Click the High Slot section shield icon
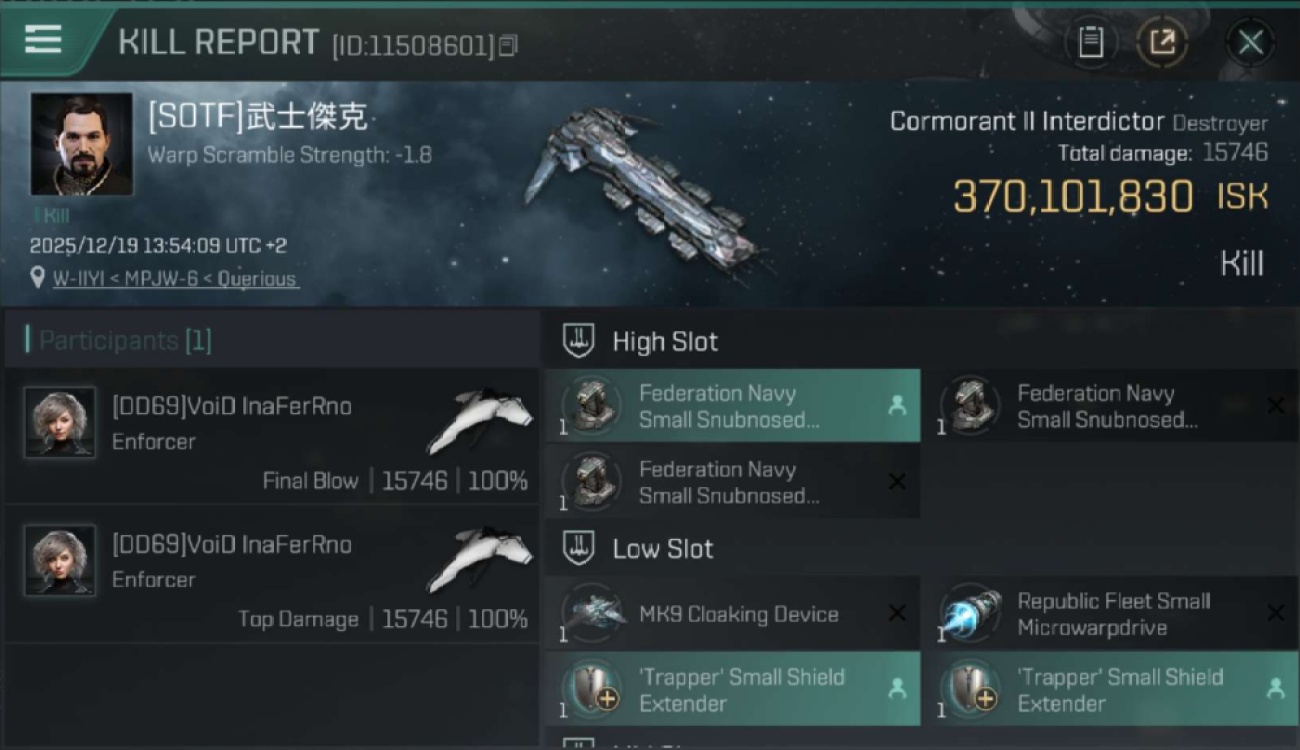The height and width of the screenshot is (750, 1300). [x=578, y=341]
